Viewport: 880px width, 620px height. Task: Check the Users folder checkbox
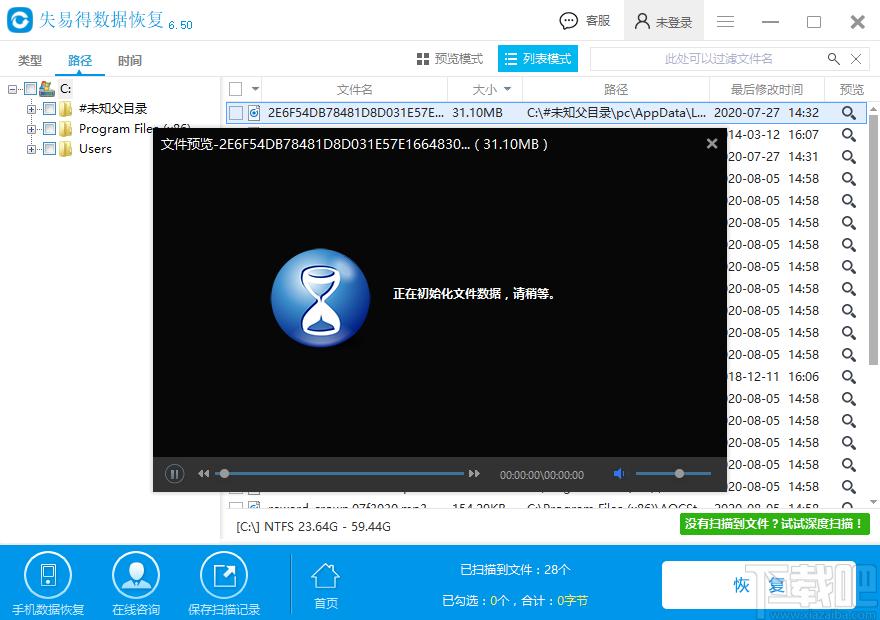coord(49,149)
